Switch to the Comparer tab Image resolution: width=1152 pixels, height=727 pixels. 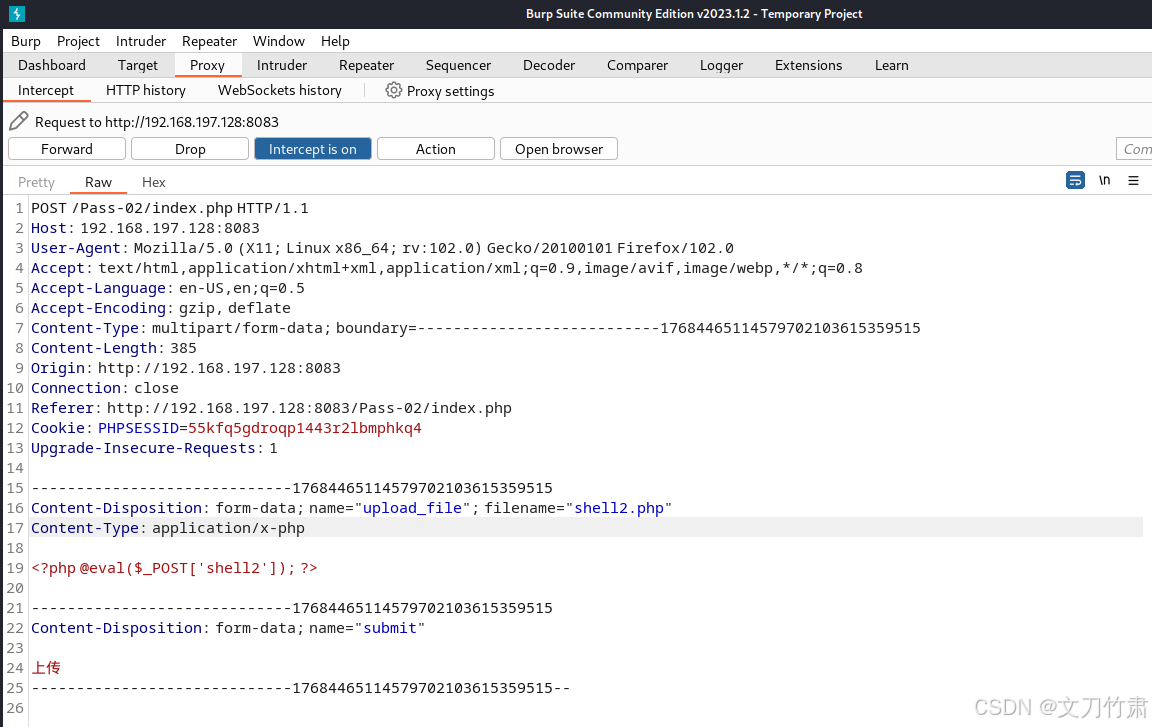(x=637, y=65)
